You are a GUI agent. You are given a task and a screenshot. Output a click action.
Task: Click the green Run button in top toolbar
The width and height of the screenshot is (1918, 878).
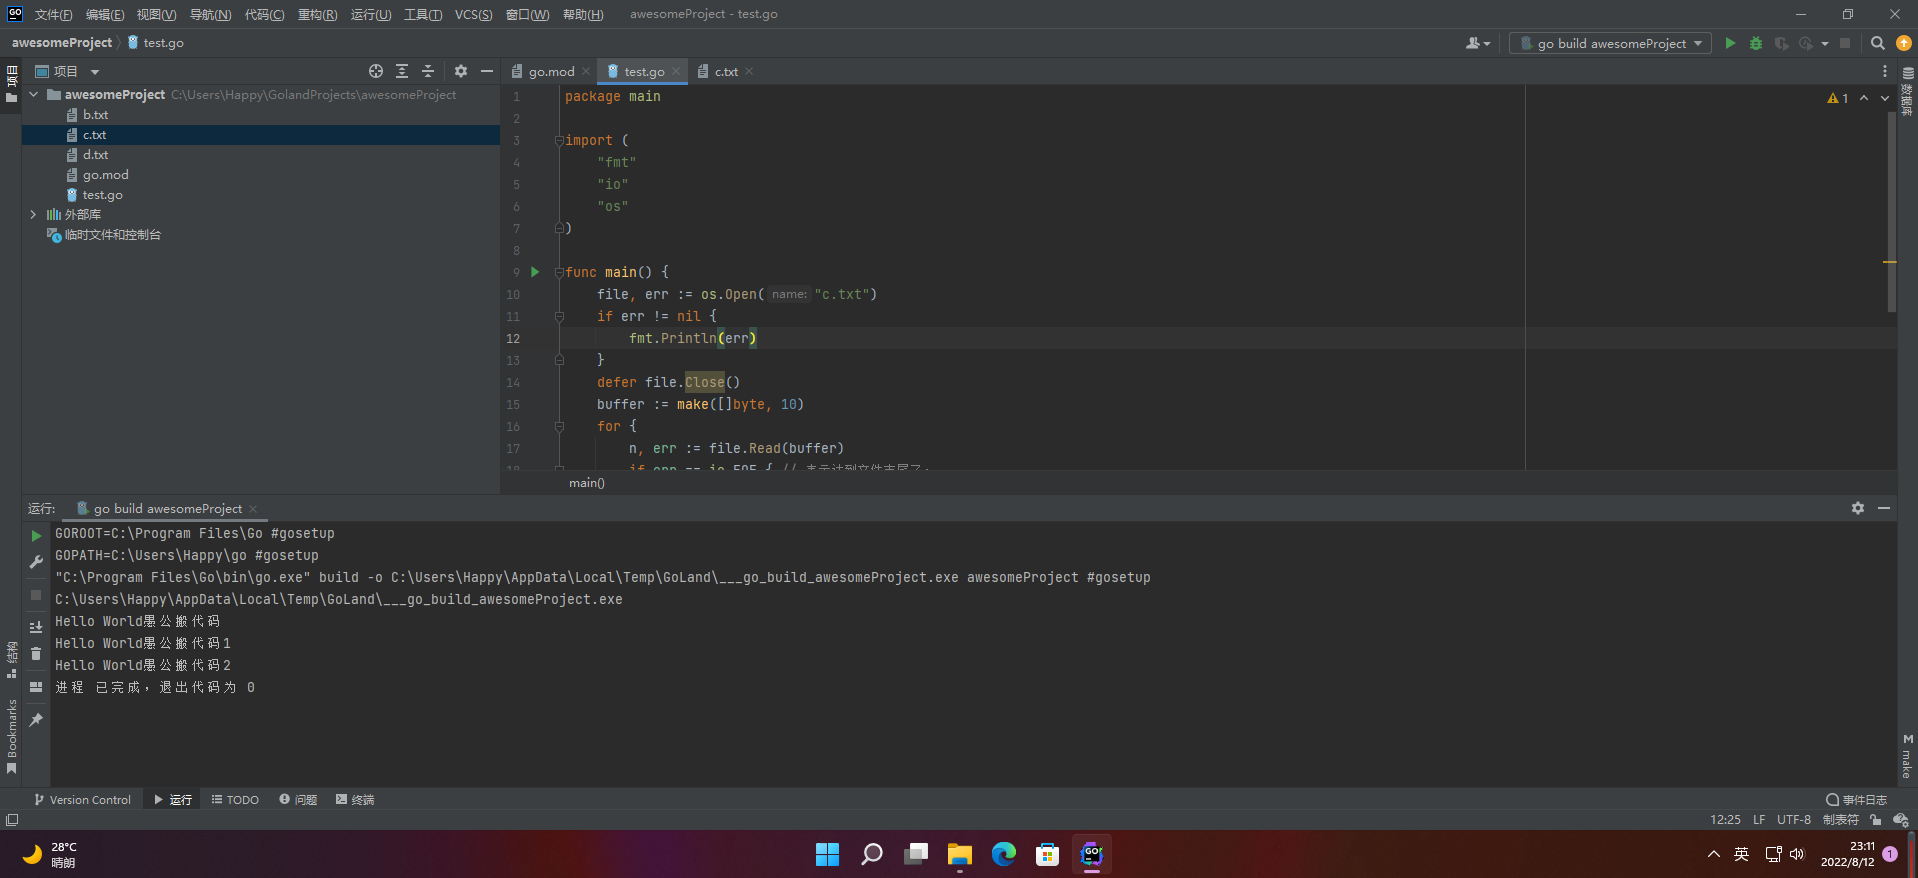click(1730, 43)
